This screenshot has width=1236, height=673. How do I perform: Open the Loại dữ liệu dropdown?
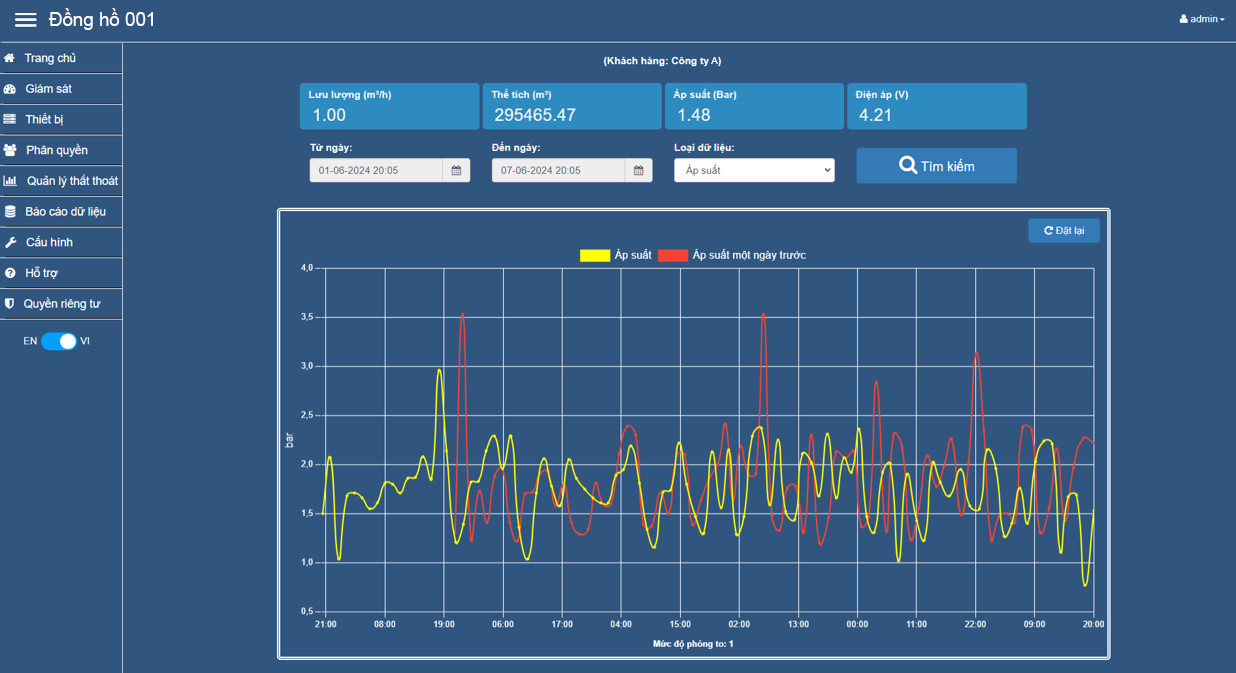[754, 171]
